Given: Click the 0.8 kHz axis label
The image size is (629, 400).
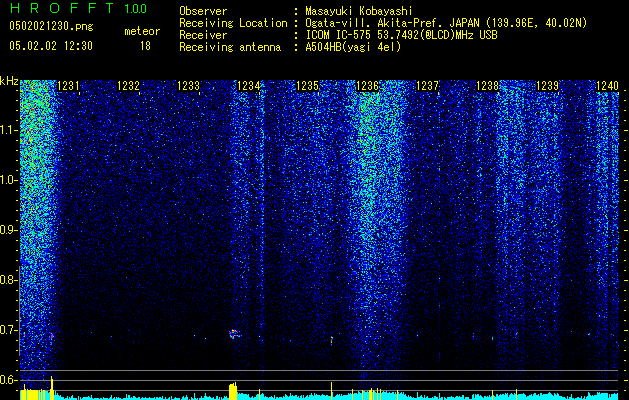Looking at the screenshot, I should click(9, 280).
